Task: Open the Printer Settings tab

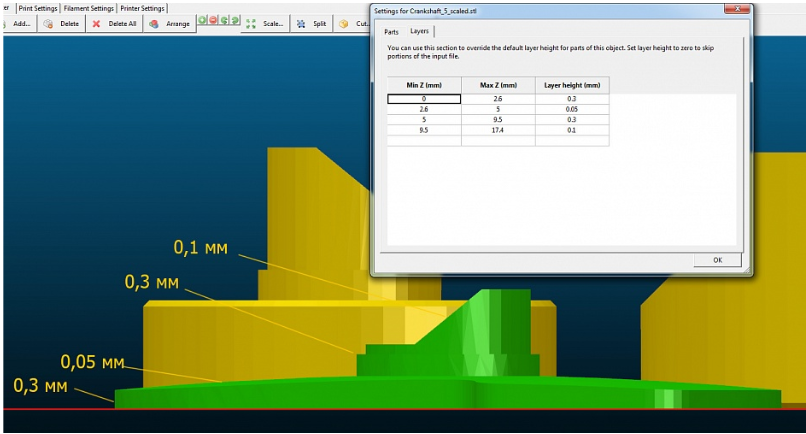Action: pyautogui.click(x=142, y=8)
